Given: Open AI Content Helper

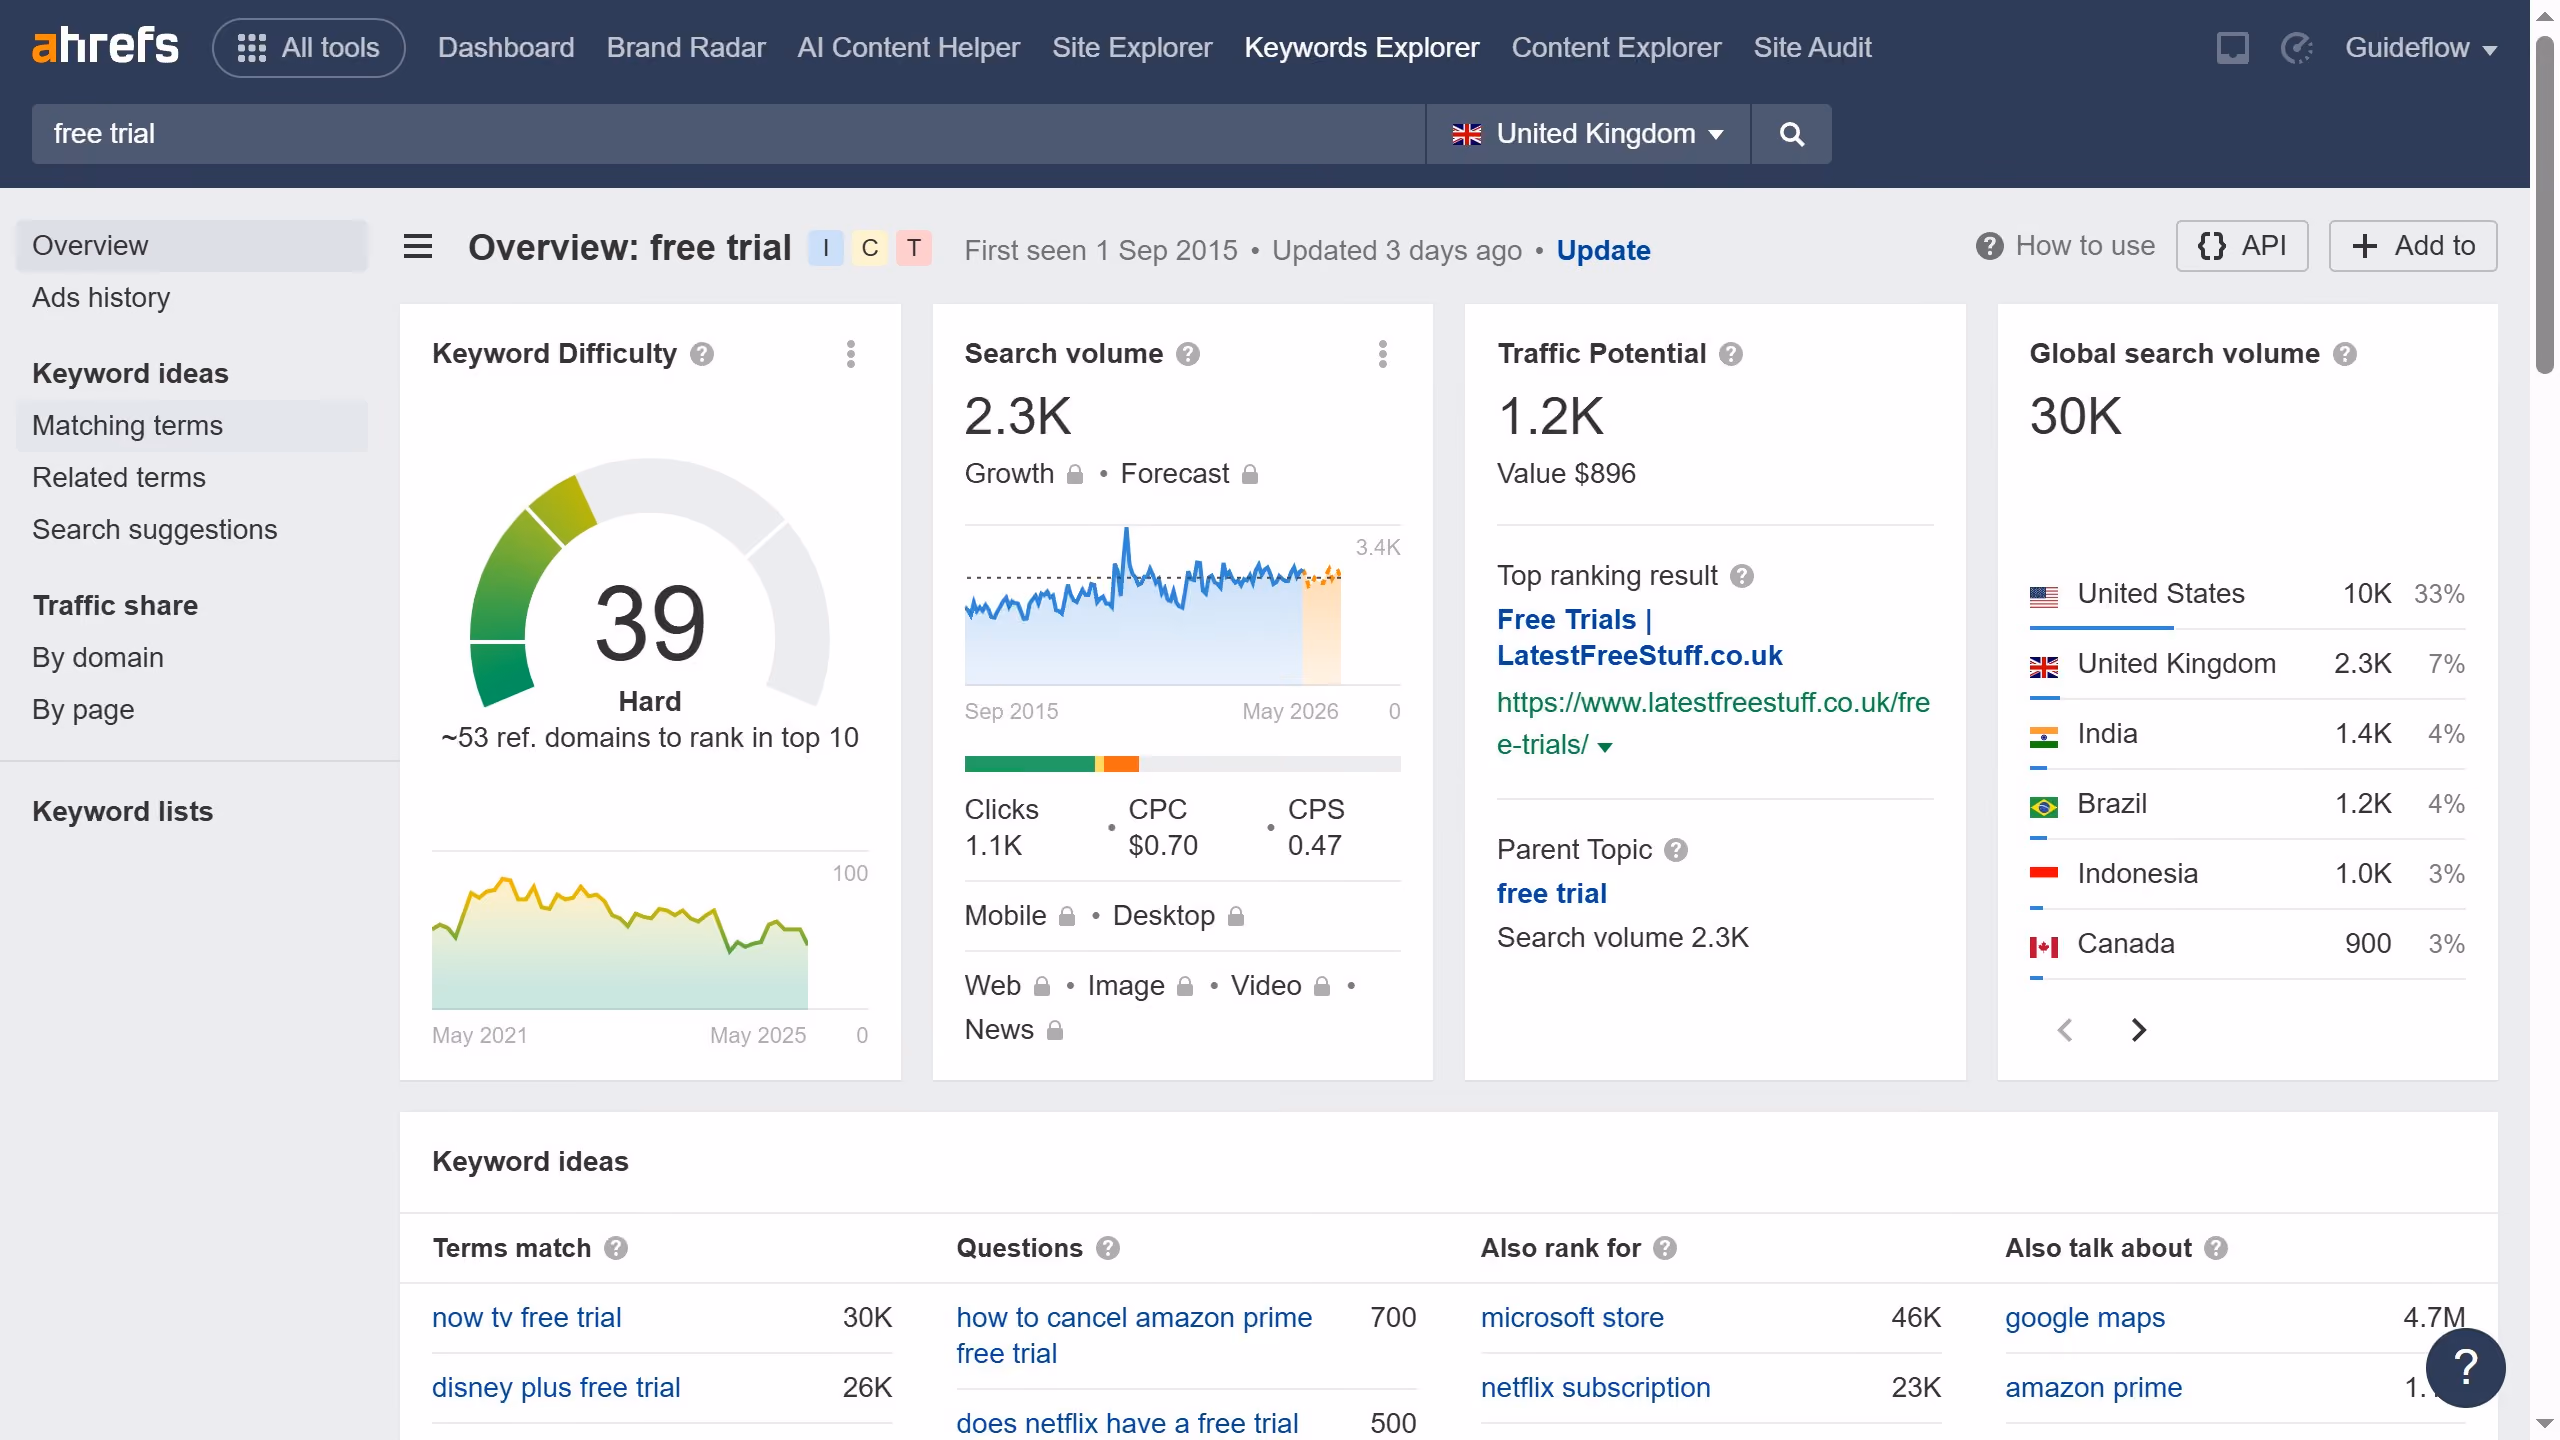Looking at the screenshot, I should point(908,47).
